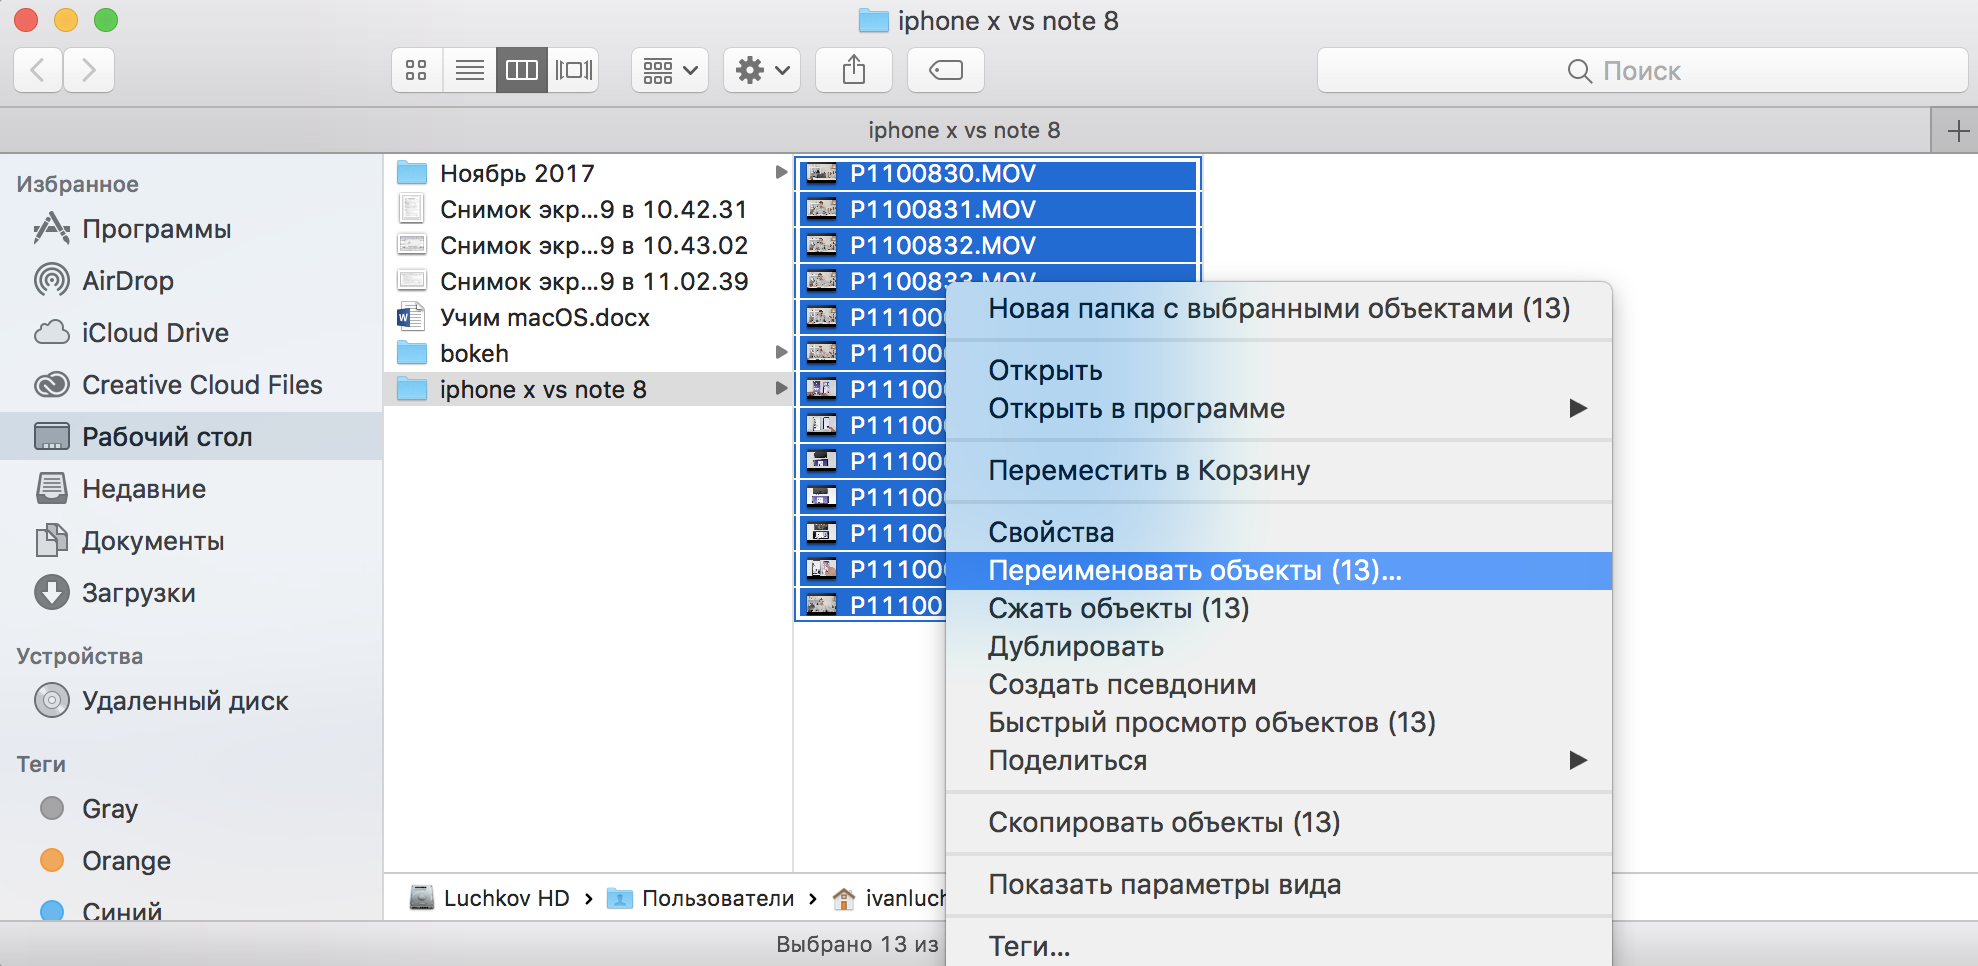Select the iphone x vs note 8 tab
1978x966 pixels.
[x=964, y=131]
